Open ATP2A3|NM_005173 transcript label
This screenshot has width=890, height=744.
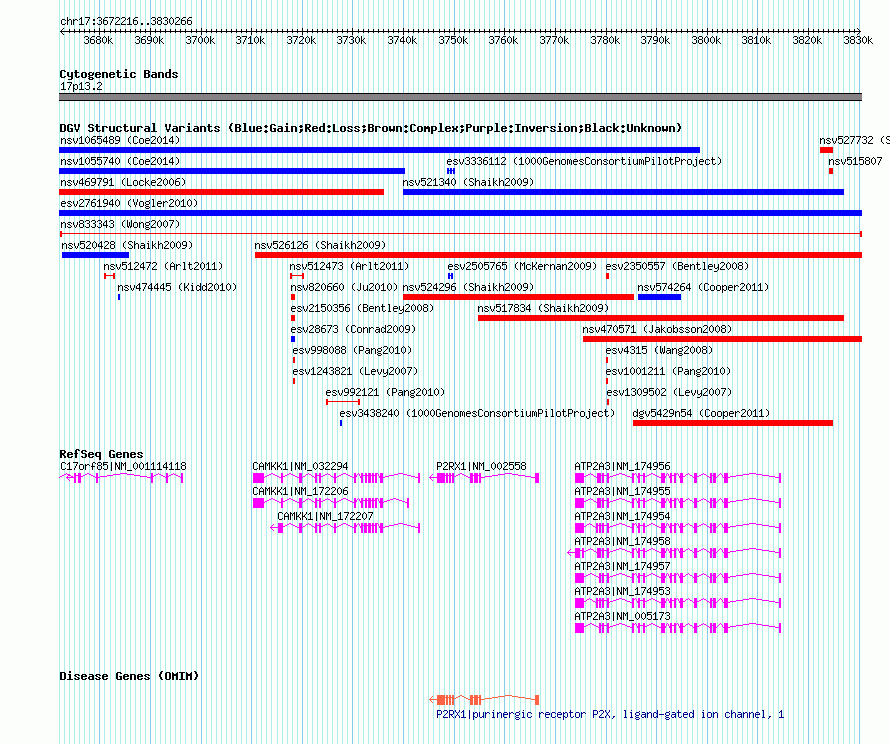(x=622, y=616)
